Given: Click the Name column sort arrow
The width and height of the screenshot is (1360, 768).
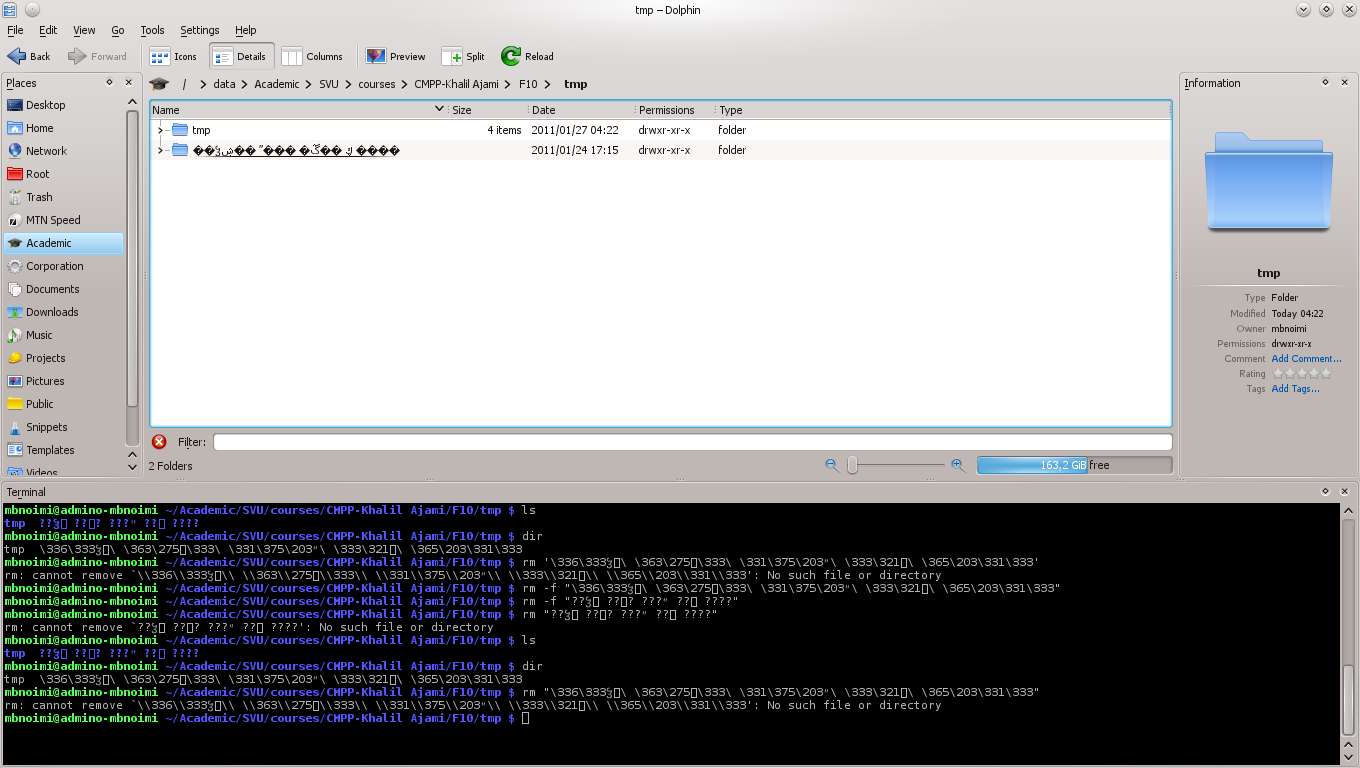Looking at the screenshot, I should [x=439, y=109].
